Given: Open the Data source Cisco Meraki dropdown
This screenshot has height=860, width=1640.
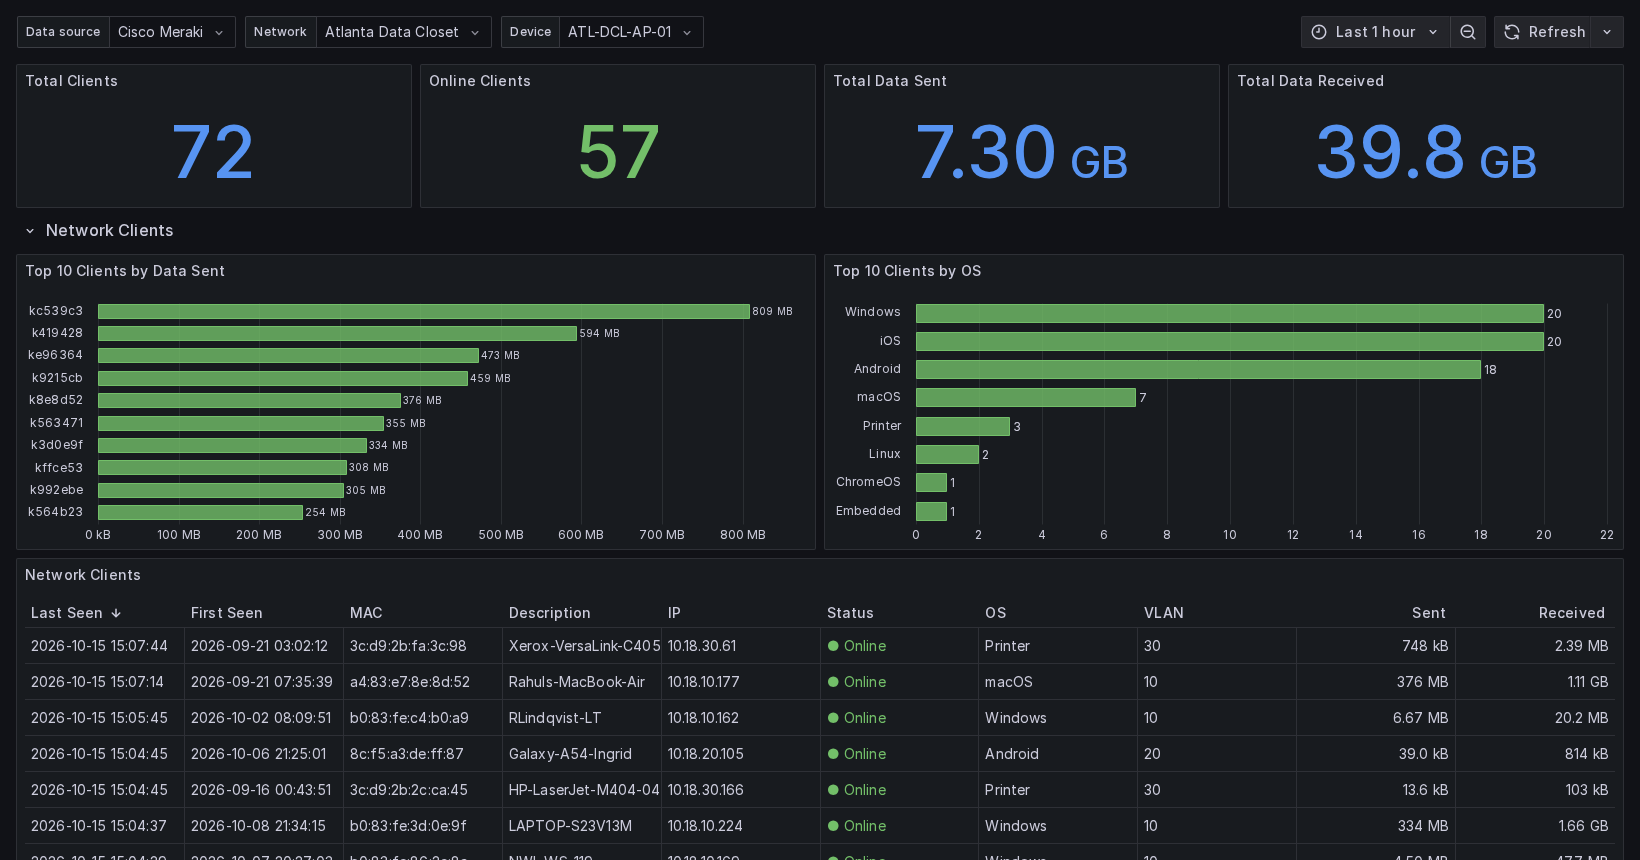Looking at the screenshot, I should coord(172,32).
